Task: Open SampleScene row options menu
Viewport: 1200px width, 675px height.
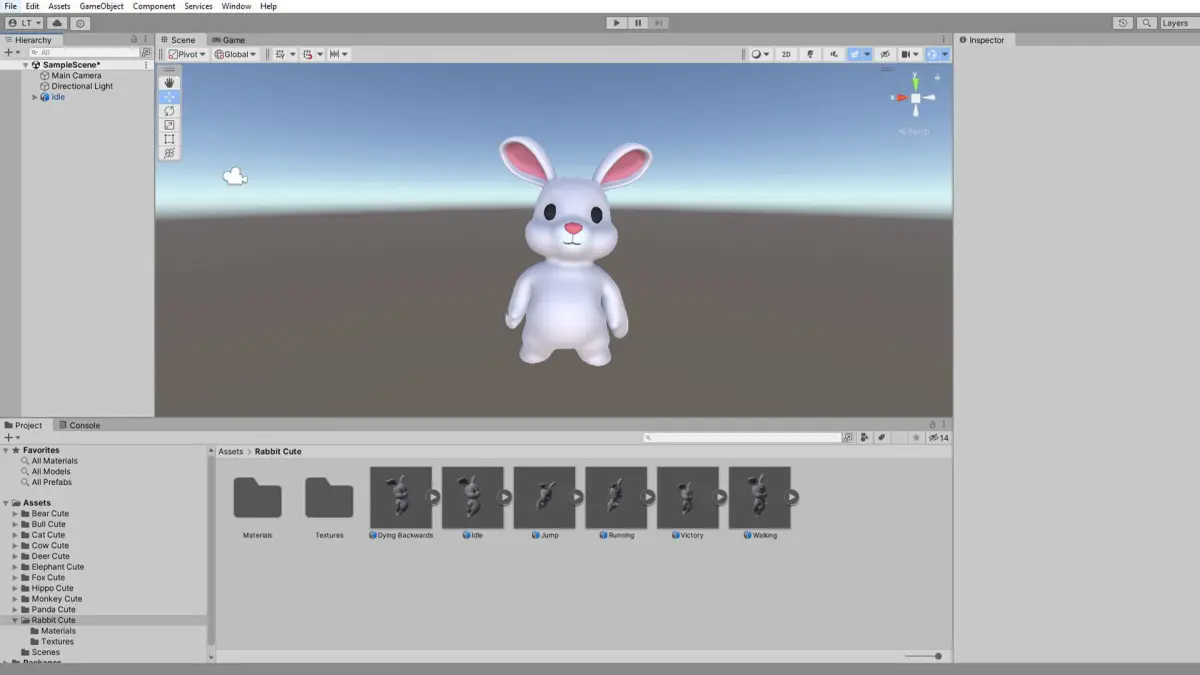Action: pyautogui.click(x=146, y=65)
